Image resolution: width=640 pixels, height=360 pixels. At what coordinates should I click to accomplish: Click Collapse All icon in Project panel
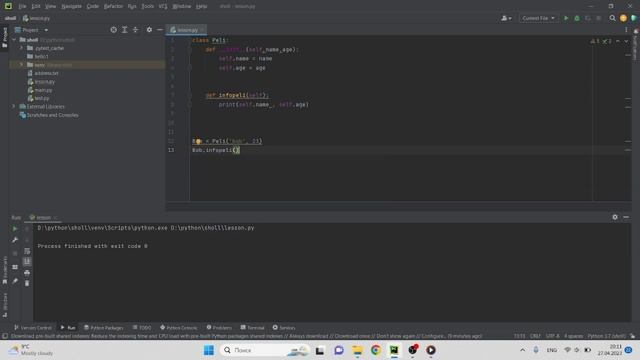click(136, 30)
